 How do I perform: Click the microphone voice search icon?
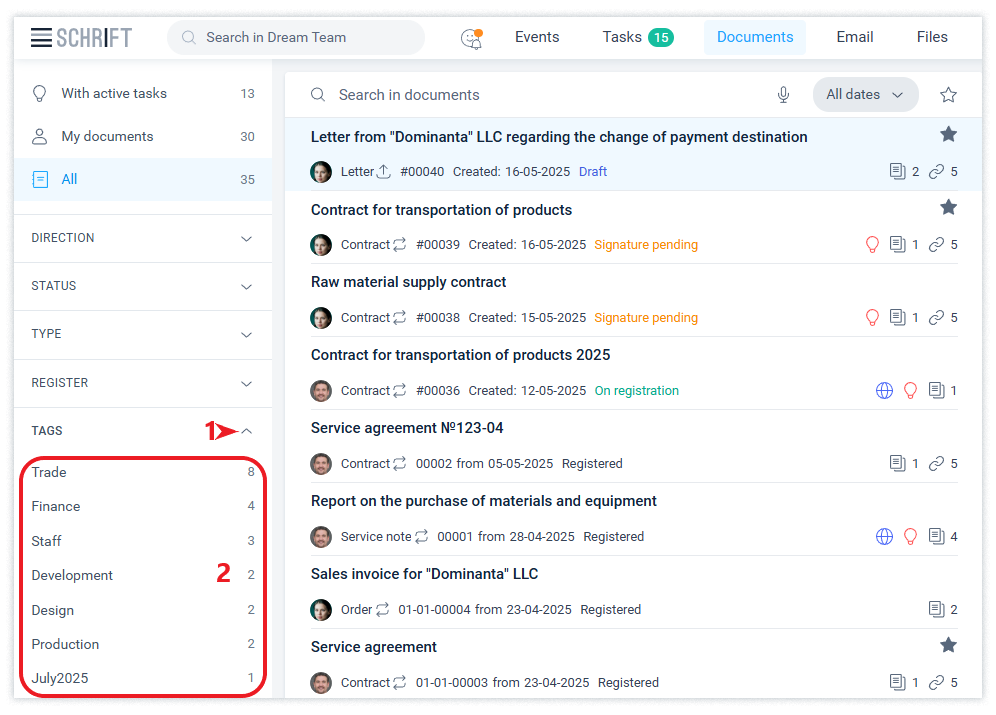tap(783, 95)
